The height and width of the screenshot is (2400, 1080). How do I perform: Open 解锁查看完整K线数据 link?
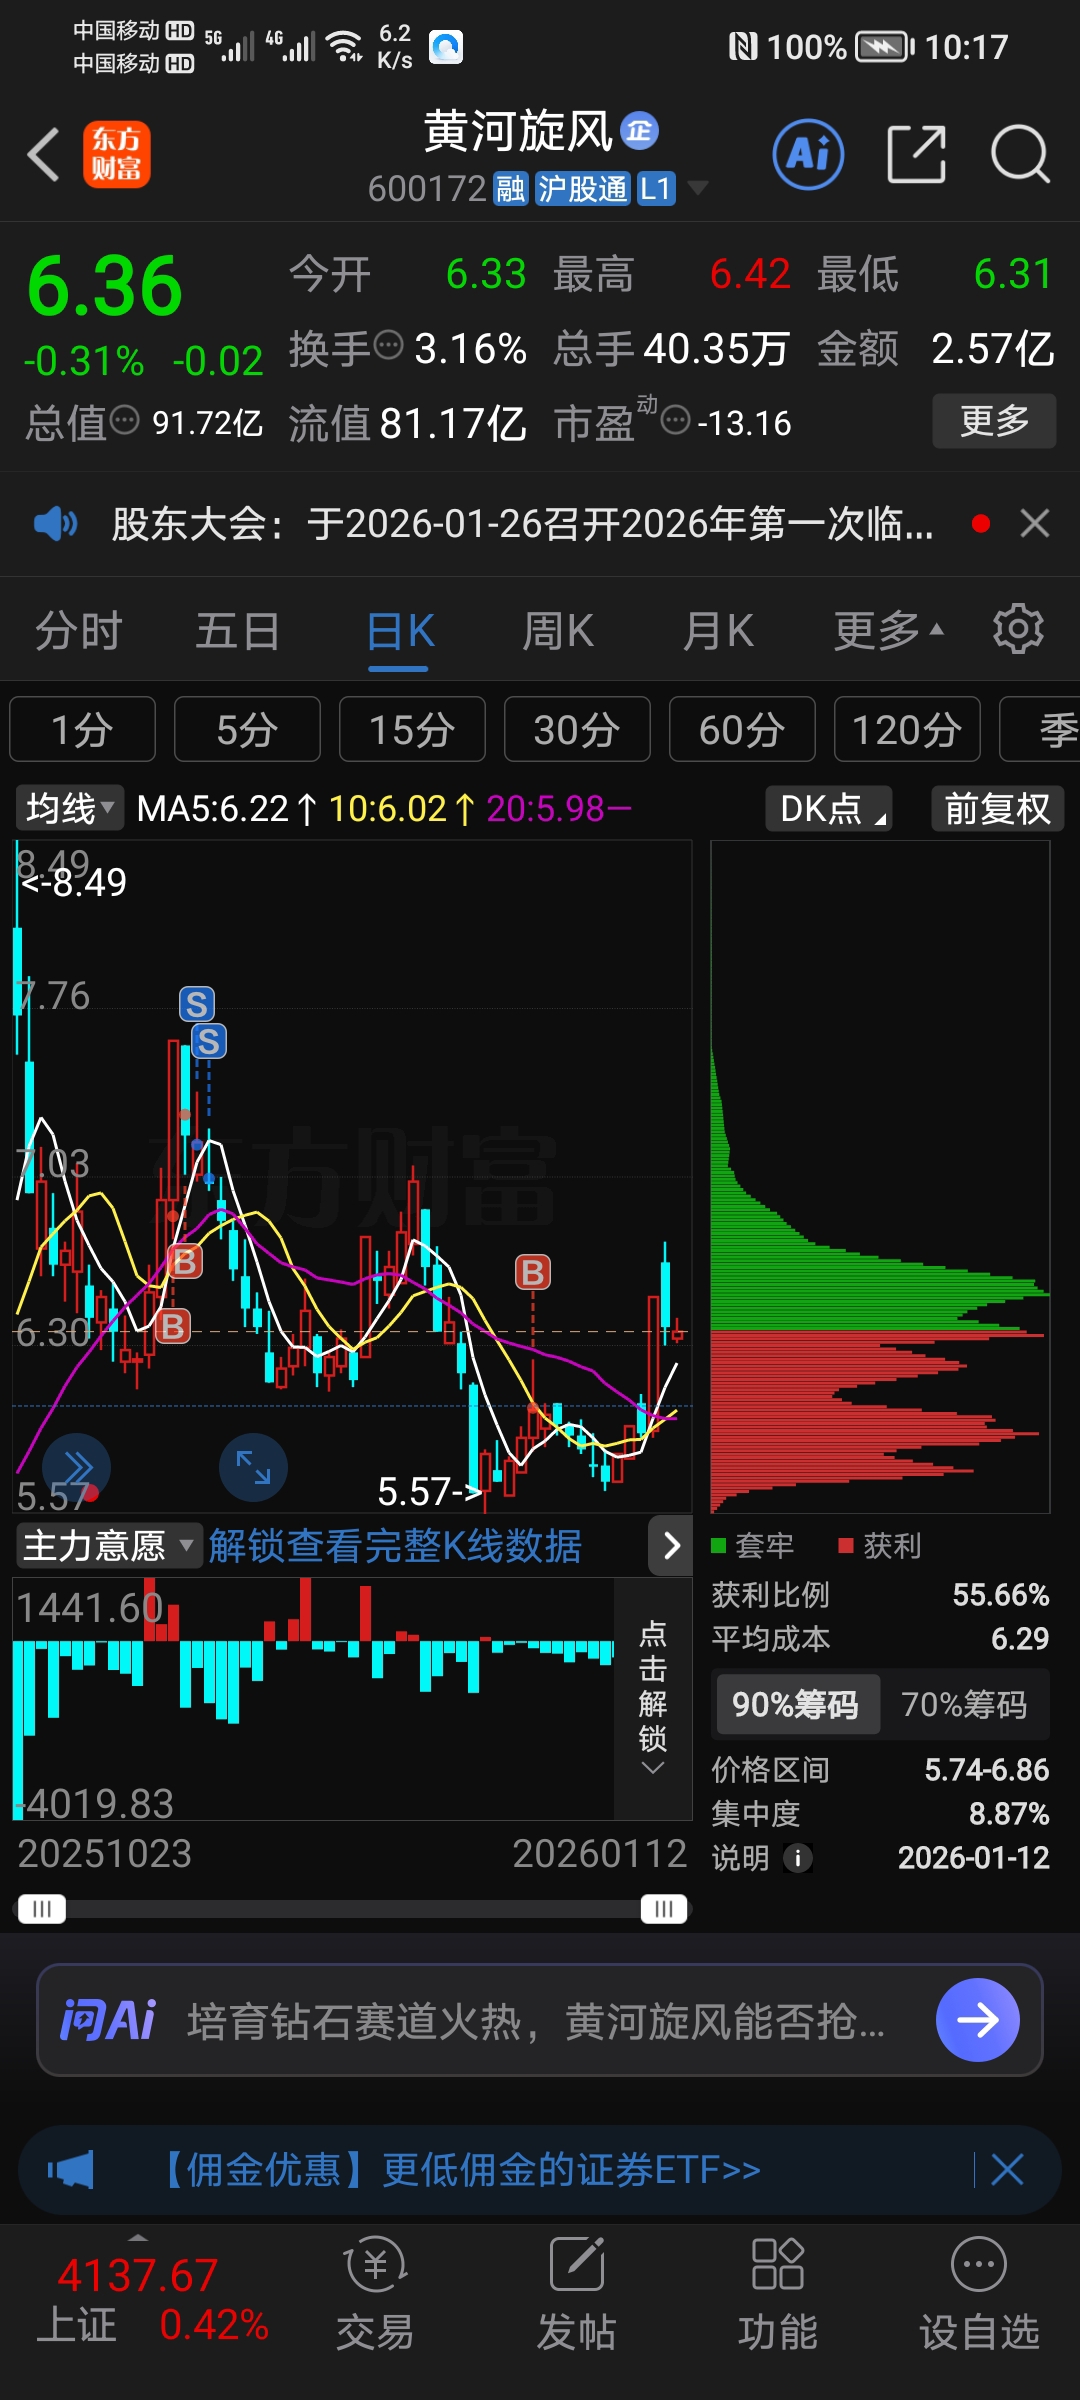coord(395,1546)
